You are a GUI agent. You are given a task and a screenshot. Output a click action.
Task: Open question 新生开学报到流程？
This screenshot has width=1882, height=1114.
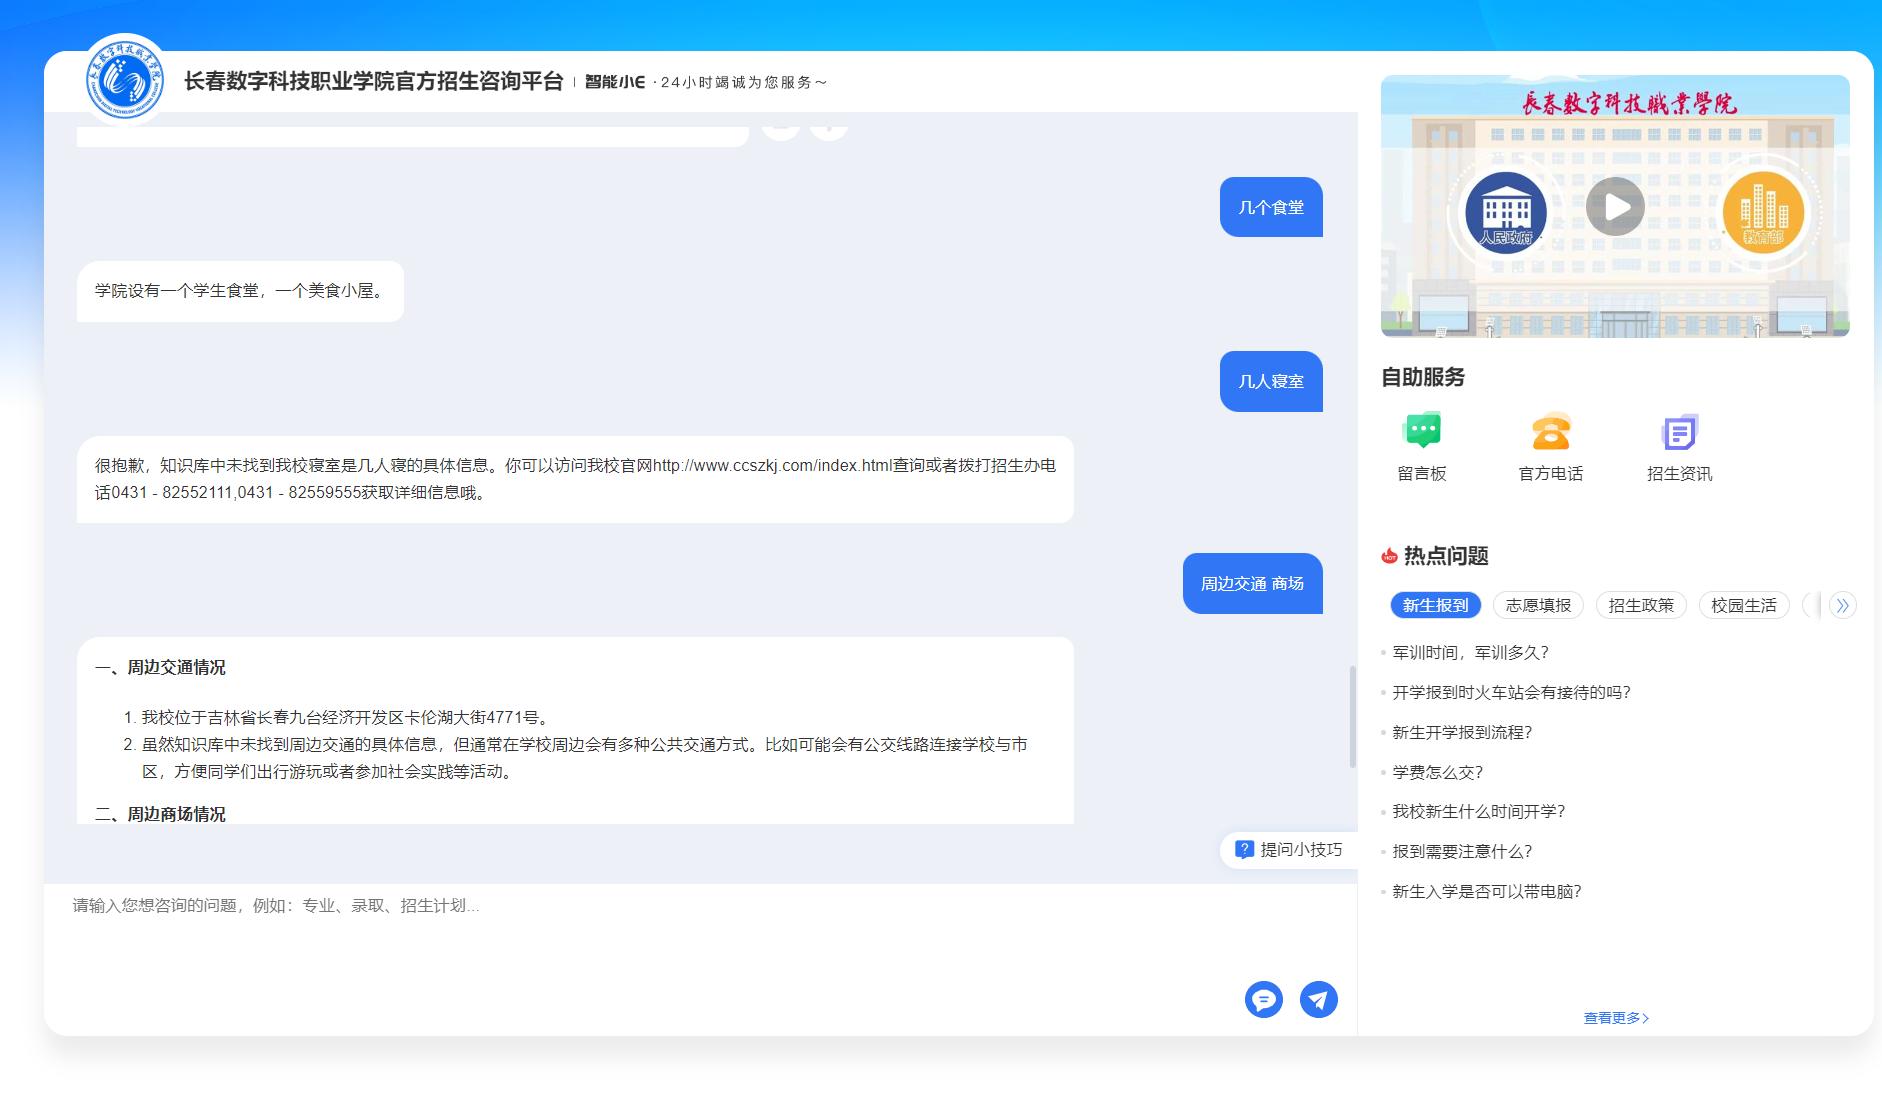coord(1462,733)
